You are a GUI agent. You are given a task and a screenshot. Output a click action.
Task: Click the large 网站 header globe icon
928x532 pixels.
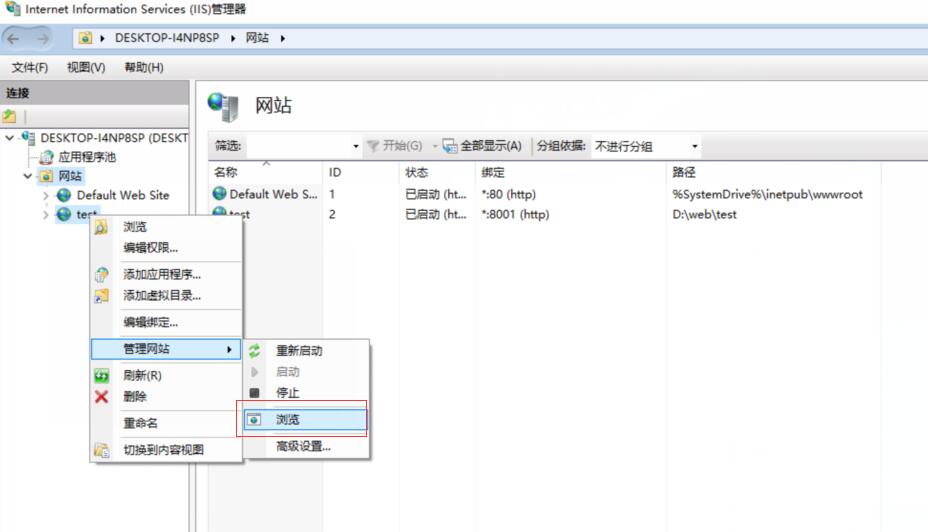click(223, 107)
